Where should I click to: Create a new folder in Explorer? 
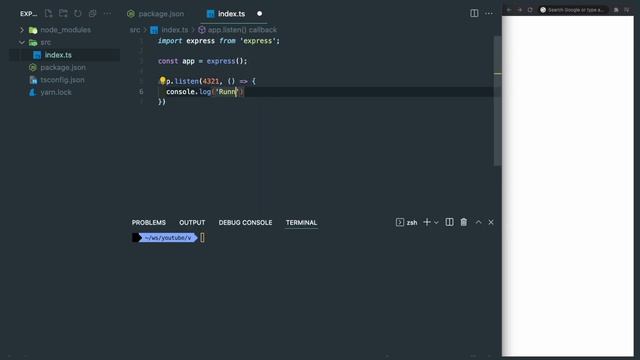coord(63,13)
